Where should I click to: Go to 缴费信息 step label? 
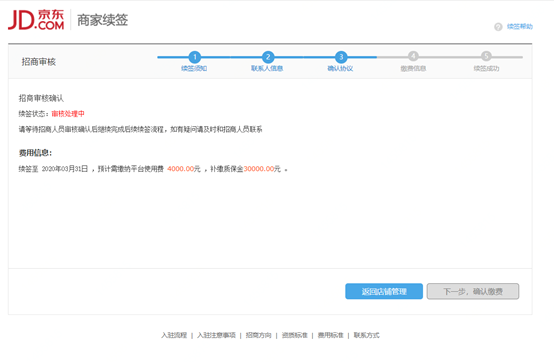(x=413, y=68)
